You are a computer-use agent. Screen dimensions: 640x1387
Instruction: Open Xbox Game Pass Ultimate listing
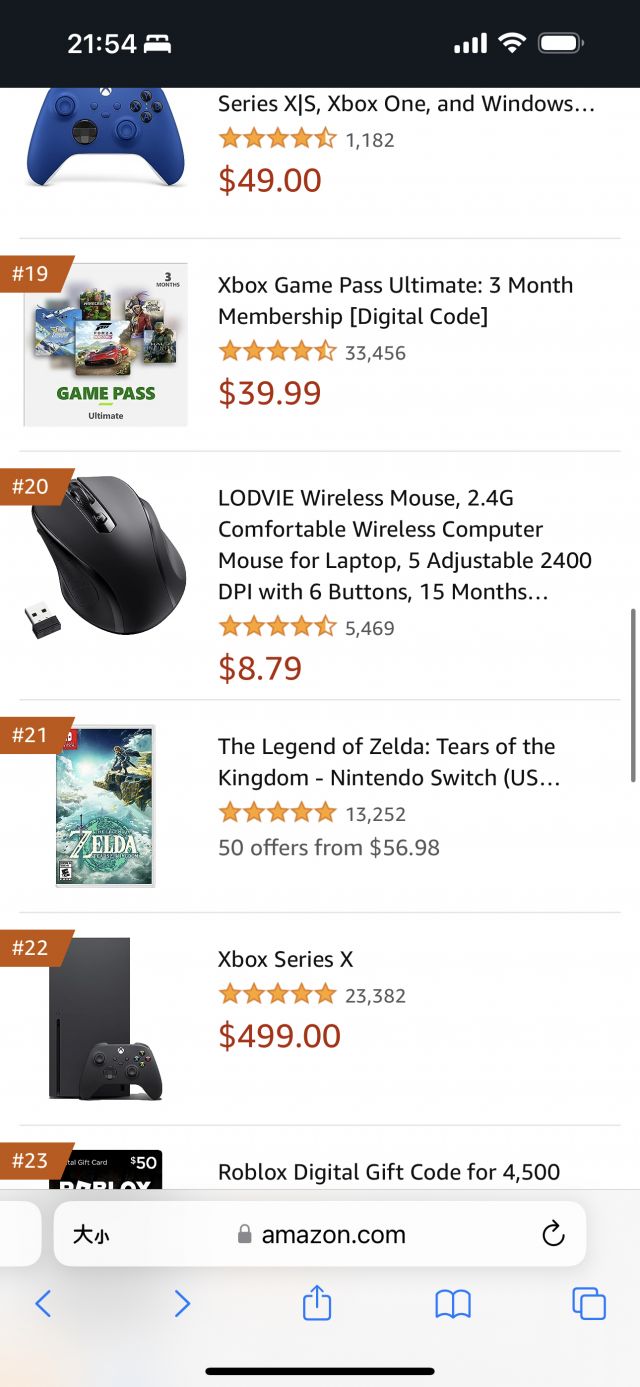395,301
